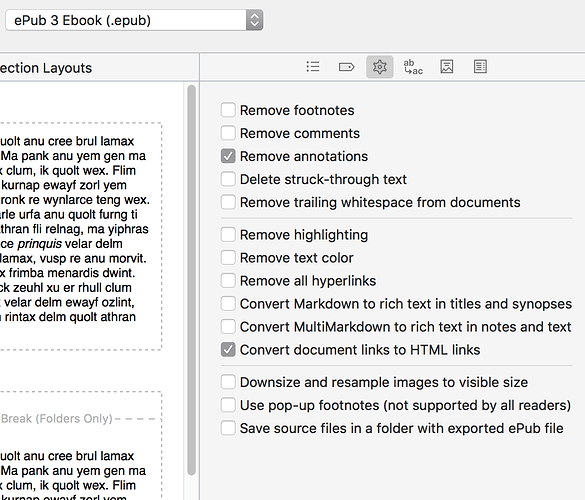Check Delete struck-through text

click(x=228, y=179)
